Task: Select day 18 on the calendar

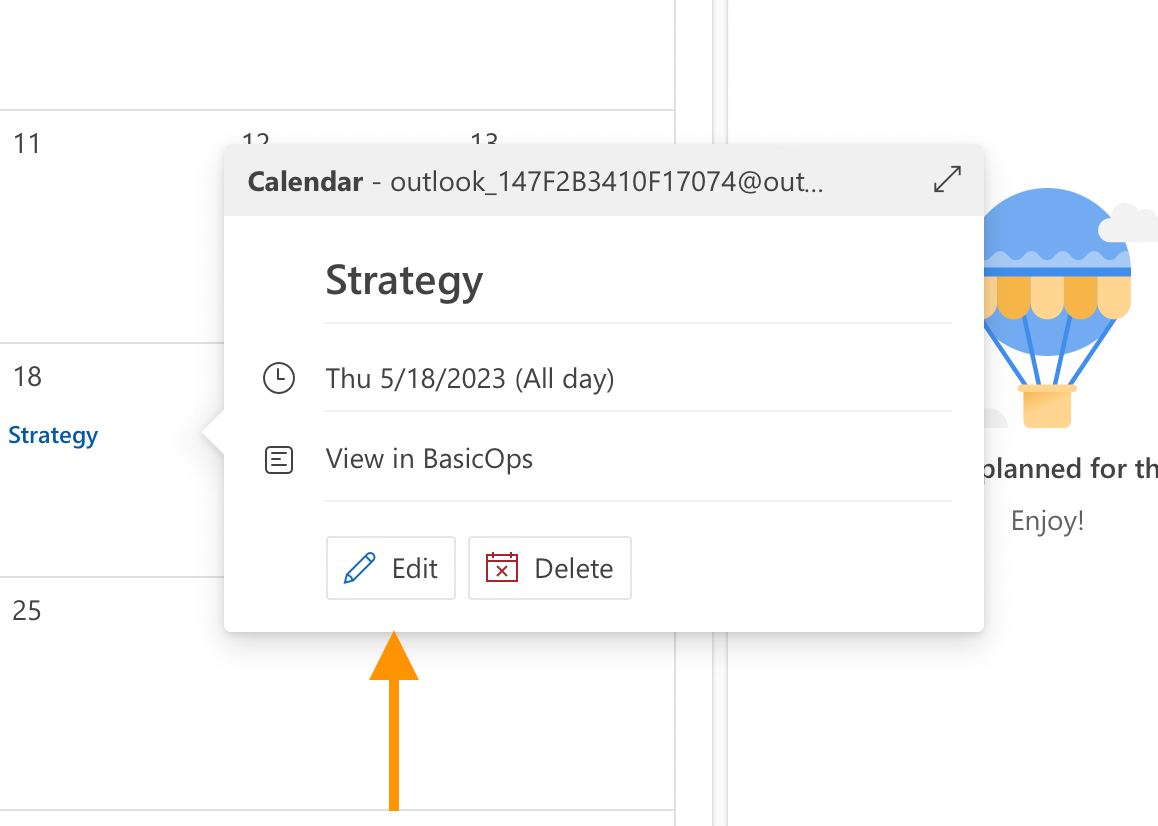Action: coord(27,377)
